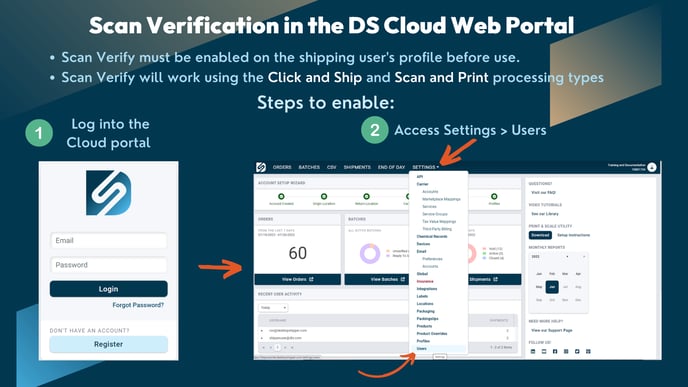The width and height of the screenshot is (688, 387).
Task: Select Products in Settings menu
Action: click(x=424, y=326)
